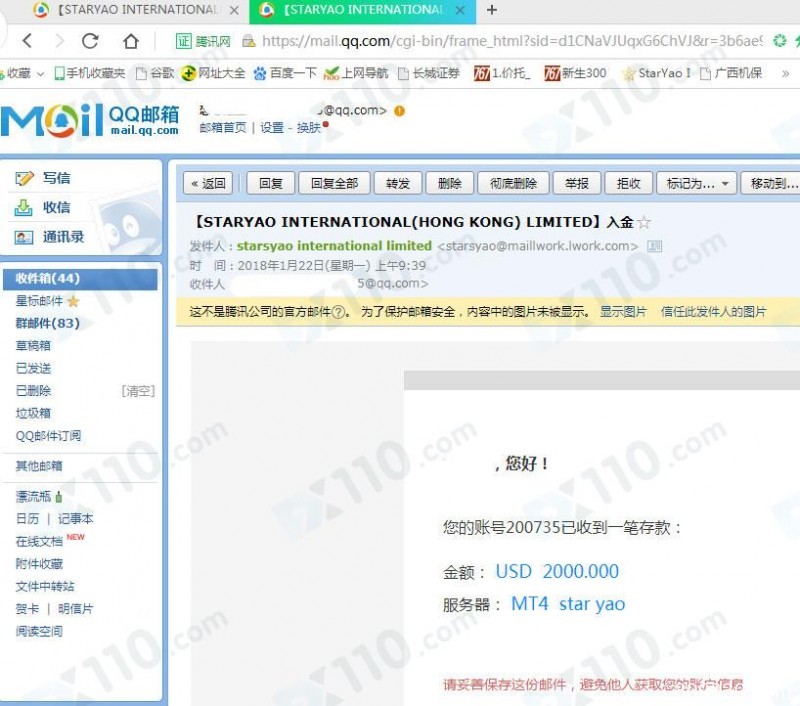The image size is (800, 706).
Task: Open the 谷歌 bookmark
Action: coord(155,73)
